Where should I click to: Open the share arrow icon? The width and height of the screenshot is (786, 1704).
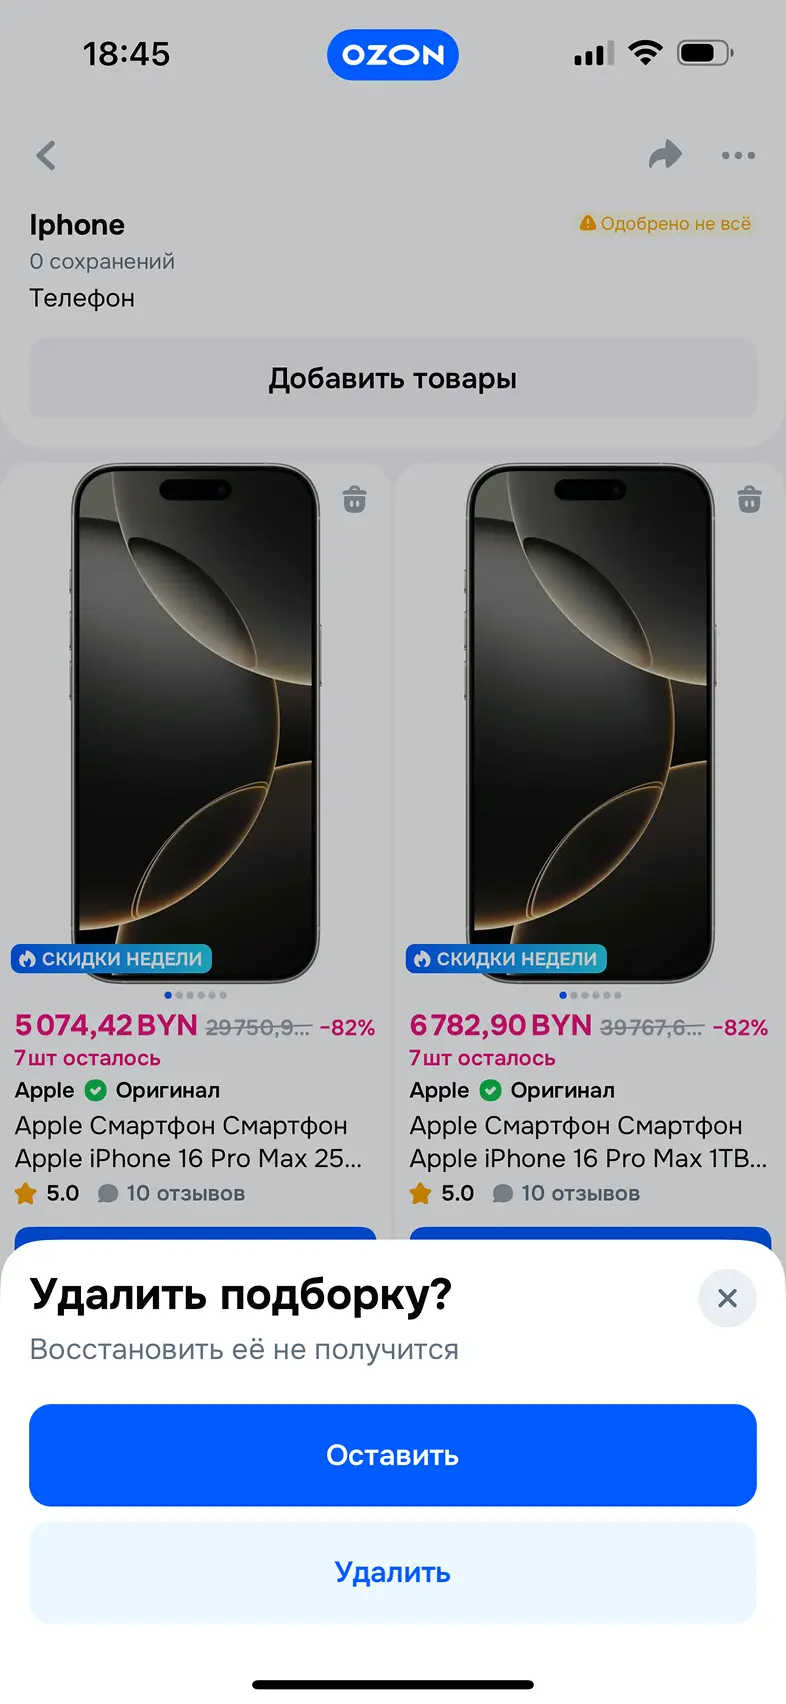click(665, 154)
